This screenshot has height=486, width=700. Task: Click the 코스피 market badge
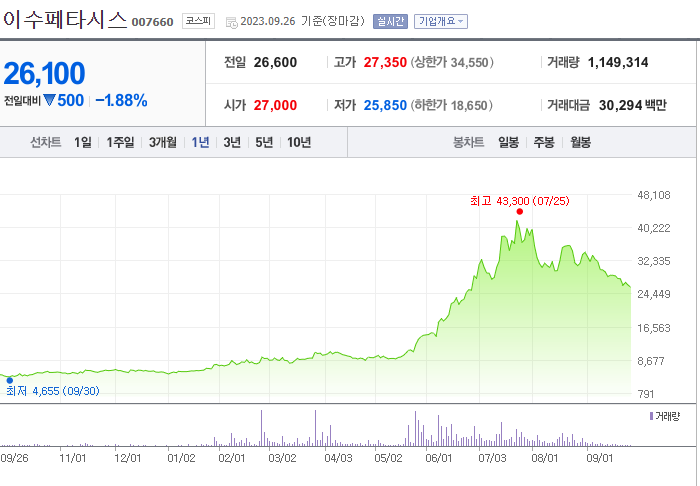pos(198,21)
